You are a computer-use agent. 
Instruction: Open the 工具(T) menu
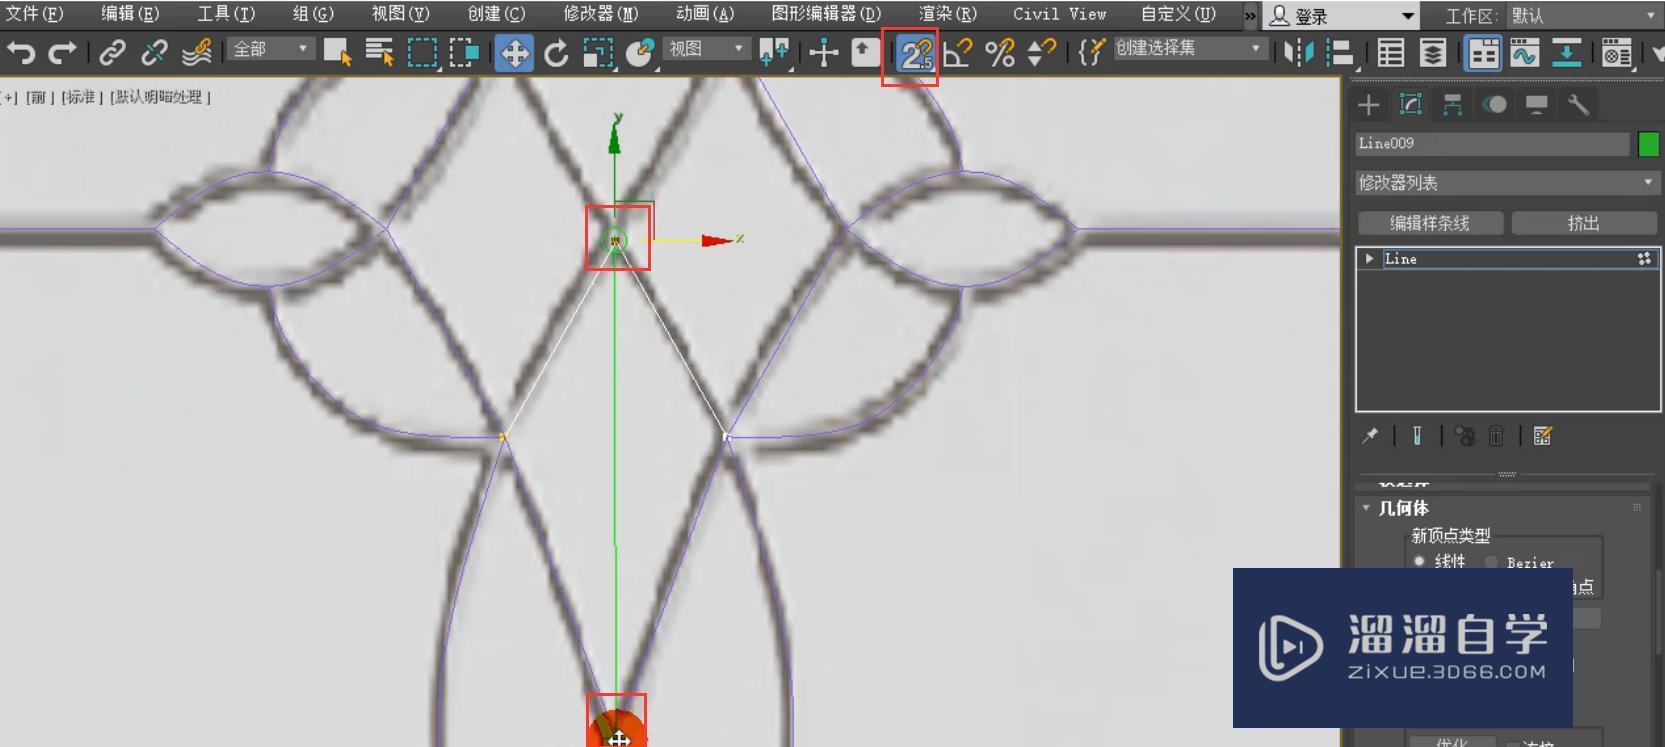(226, 14)
